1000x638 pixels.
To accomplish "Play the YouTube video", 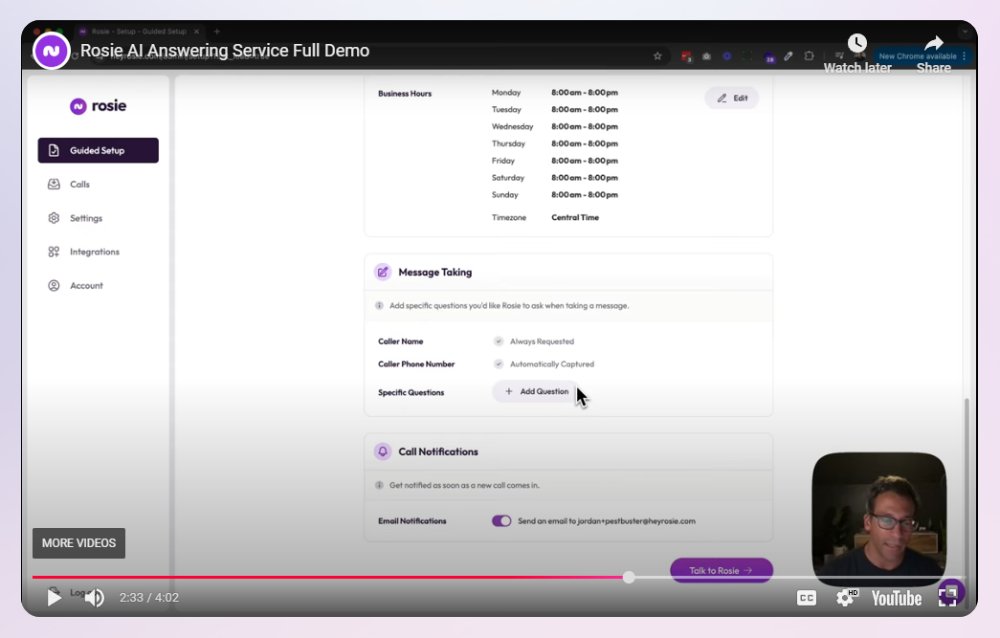I will click(54, 598).
